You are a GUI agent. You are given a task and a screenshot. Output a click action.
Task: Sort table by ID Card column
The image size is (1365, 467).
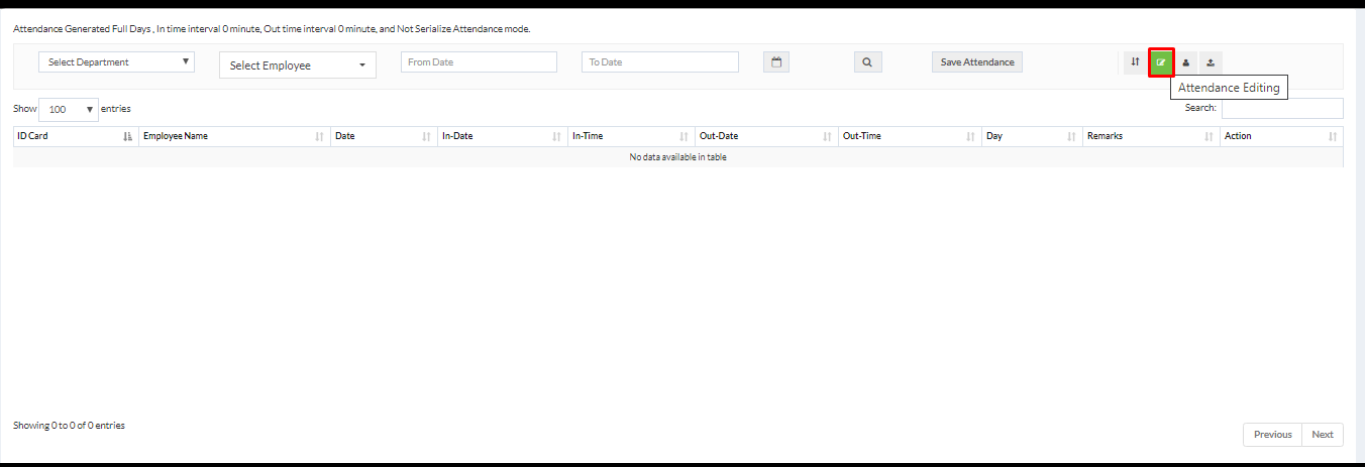click(76, 136)
